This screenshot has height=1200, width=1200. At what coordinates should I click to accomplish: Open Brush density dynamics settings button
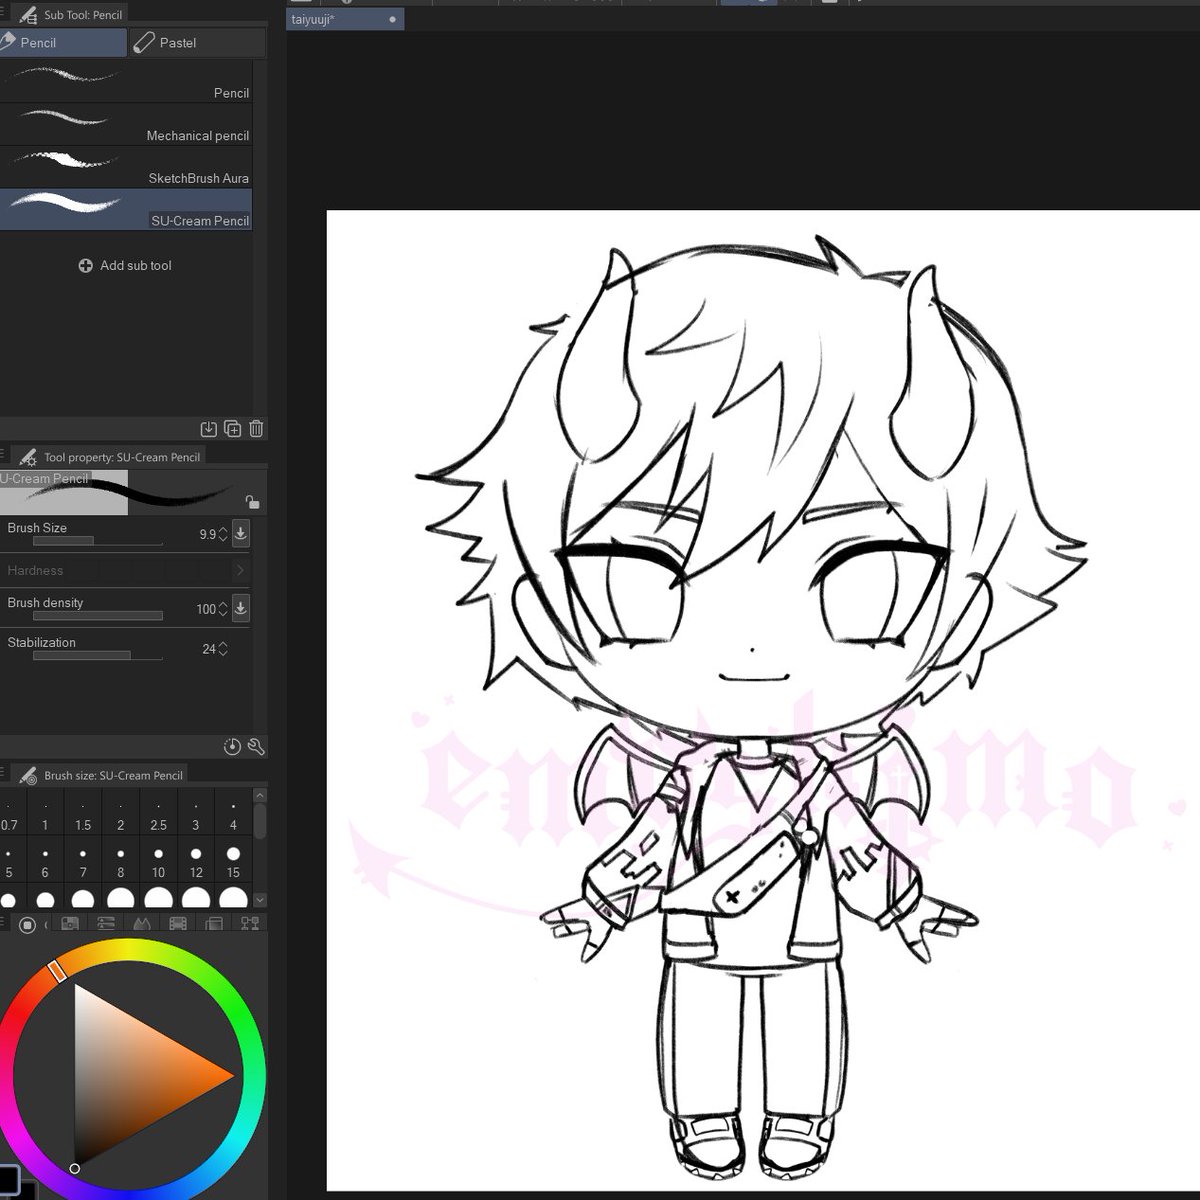(241, 608)
